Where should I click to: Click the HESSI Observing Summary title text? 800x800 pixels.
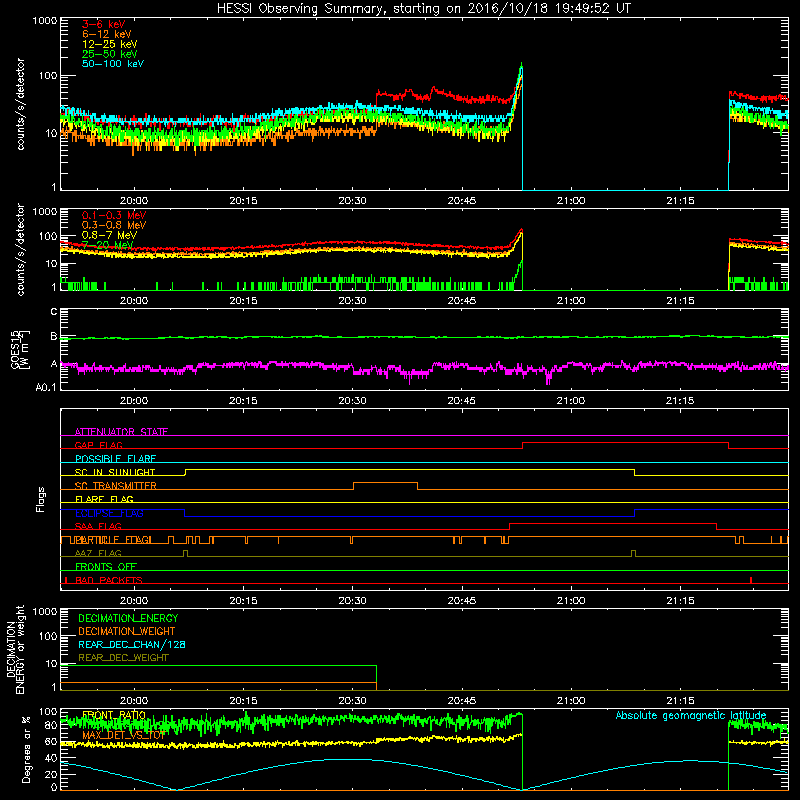424,9
